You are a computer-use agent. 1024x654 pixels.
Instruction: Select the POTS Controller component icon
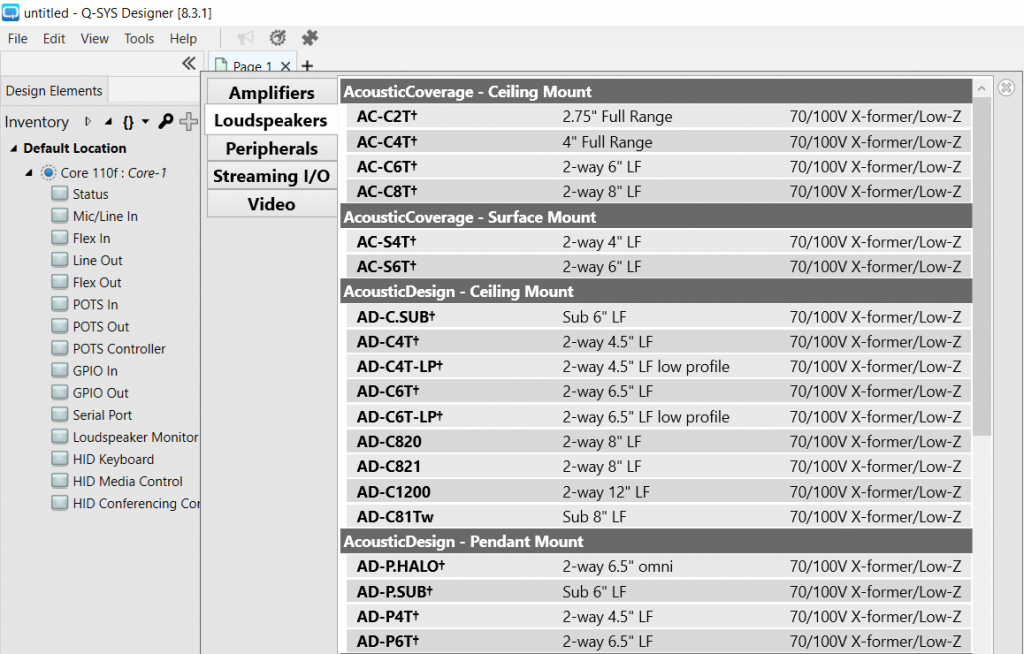click(59, 348)
